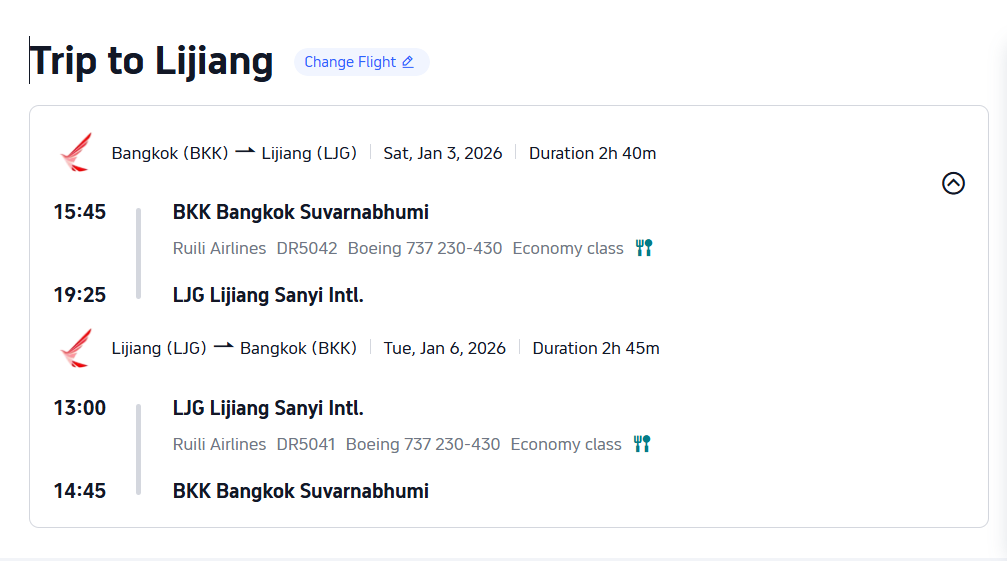Click the meal icon on flight DR5041
This screenshot has height=561, width=1007.
642,444
